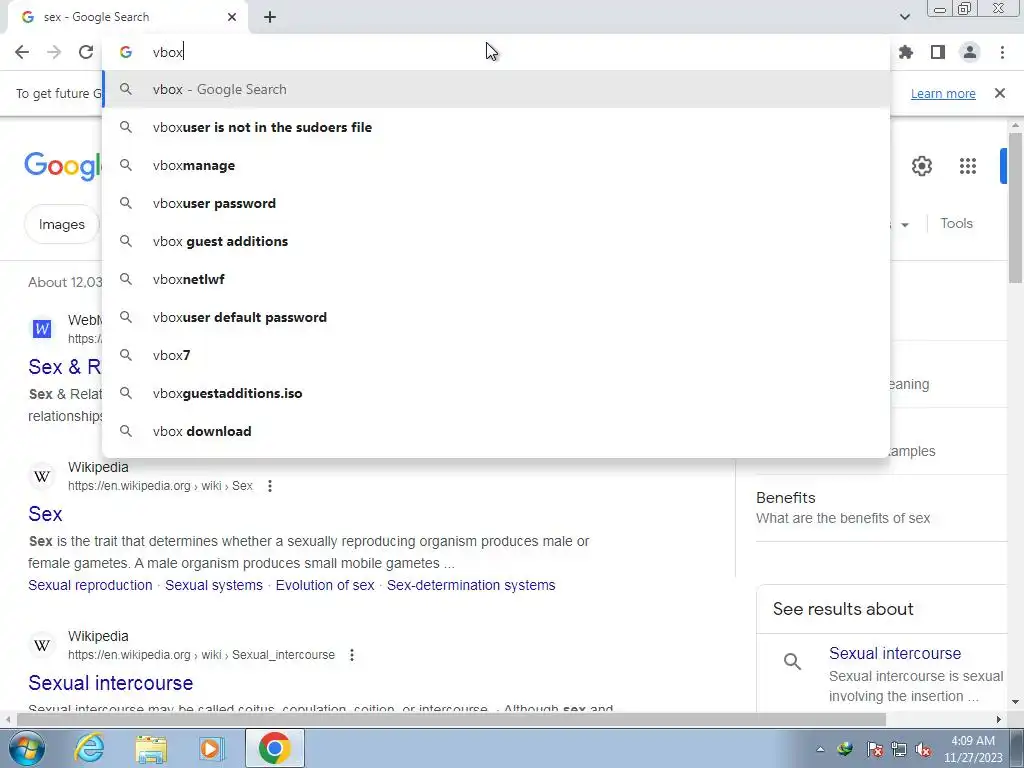Image resolution: width=1024 pixels, height=768 pixels.
Task: Open the search Tools button
Action: point(957,223)
